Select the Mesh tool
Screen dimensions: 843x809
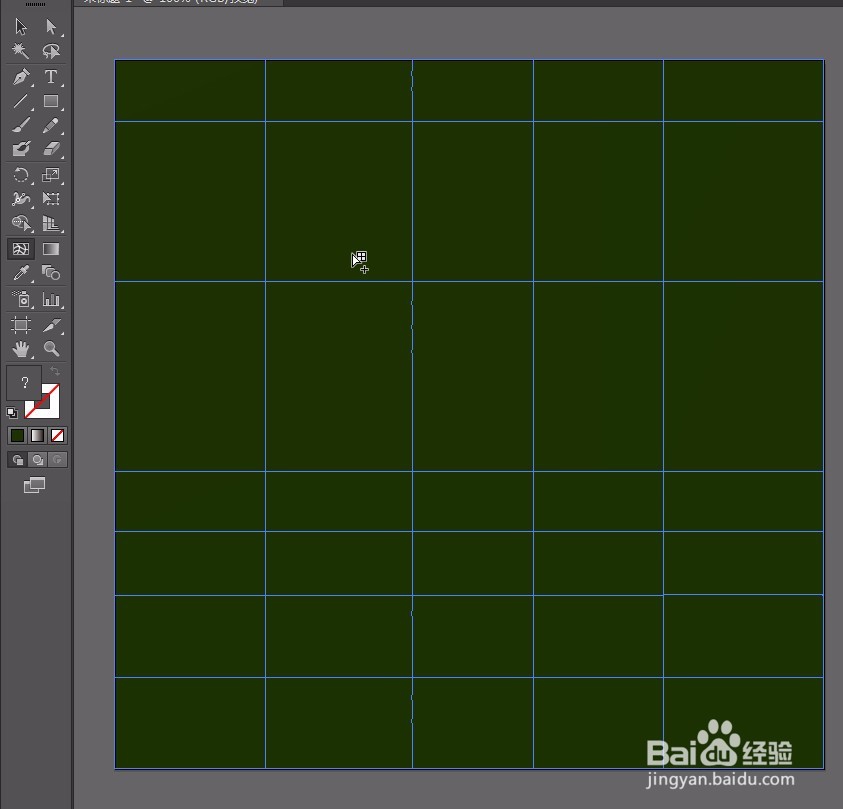pyautogui.click(x=20, y=249)
